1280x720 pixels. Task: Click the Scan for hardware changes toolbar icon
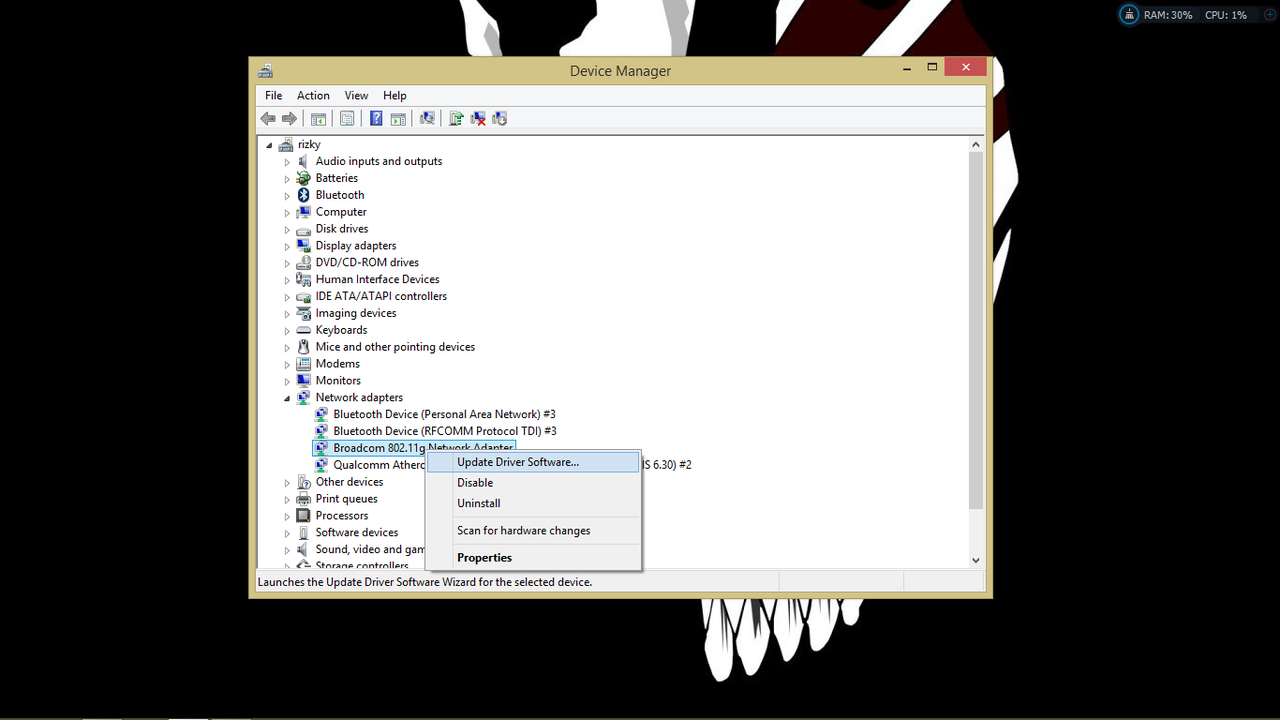coord(427,118)
